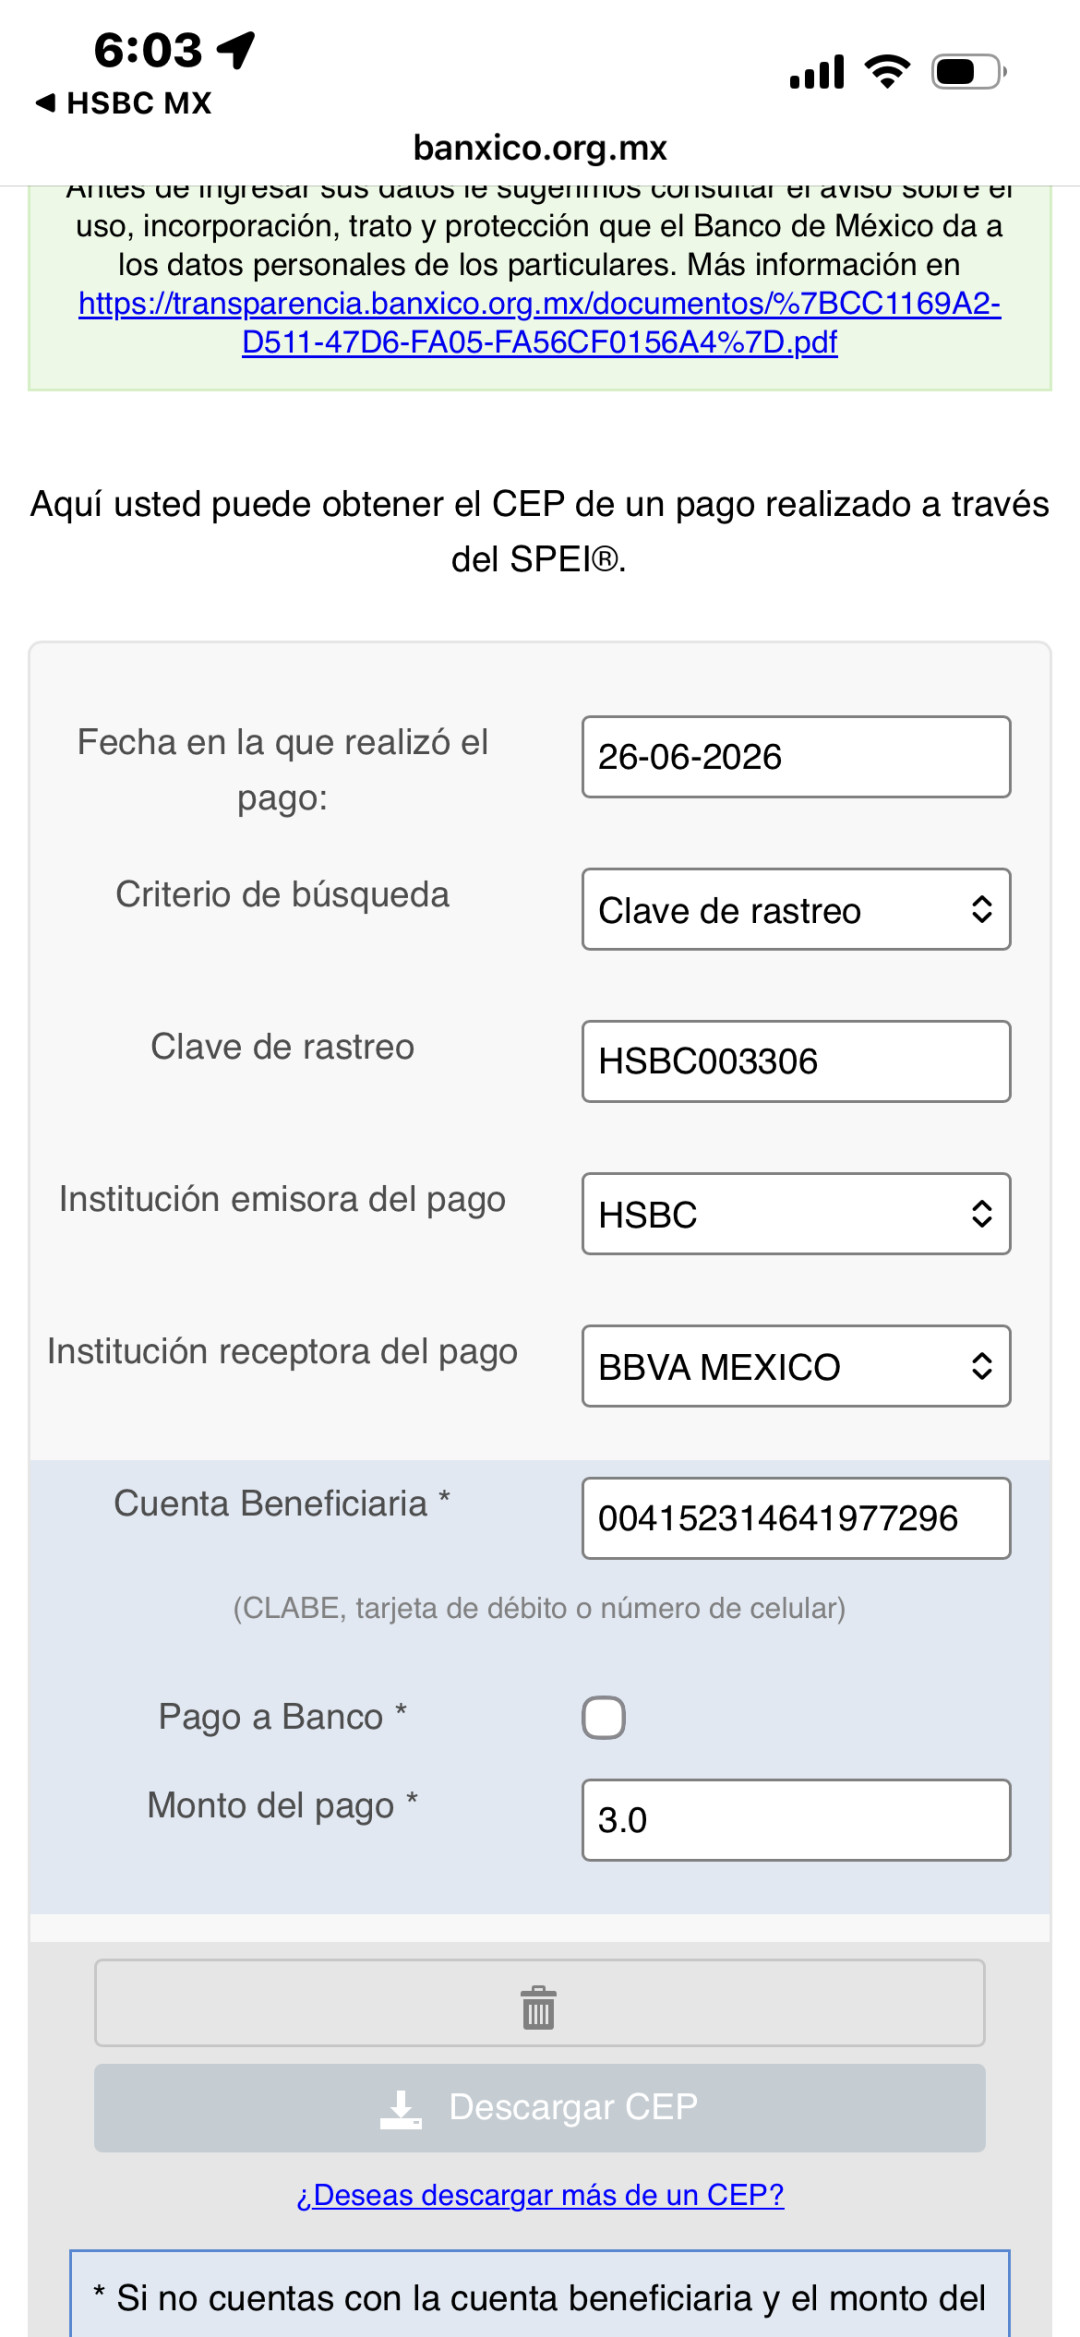Image resolution: width=1080 pixels, height=2337 pixels.
Task: Open the transparencia.banxico.org.mx PDF link
Action: pos(540,322)
